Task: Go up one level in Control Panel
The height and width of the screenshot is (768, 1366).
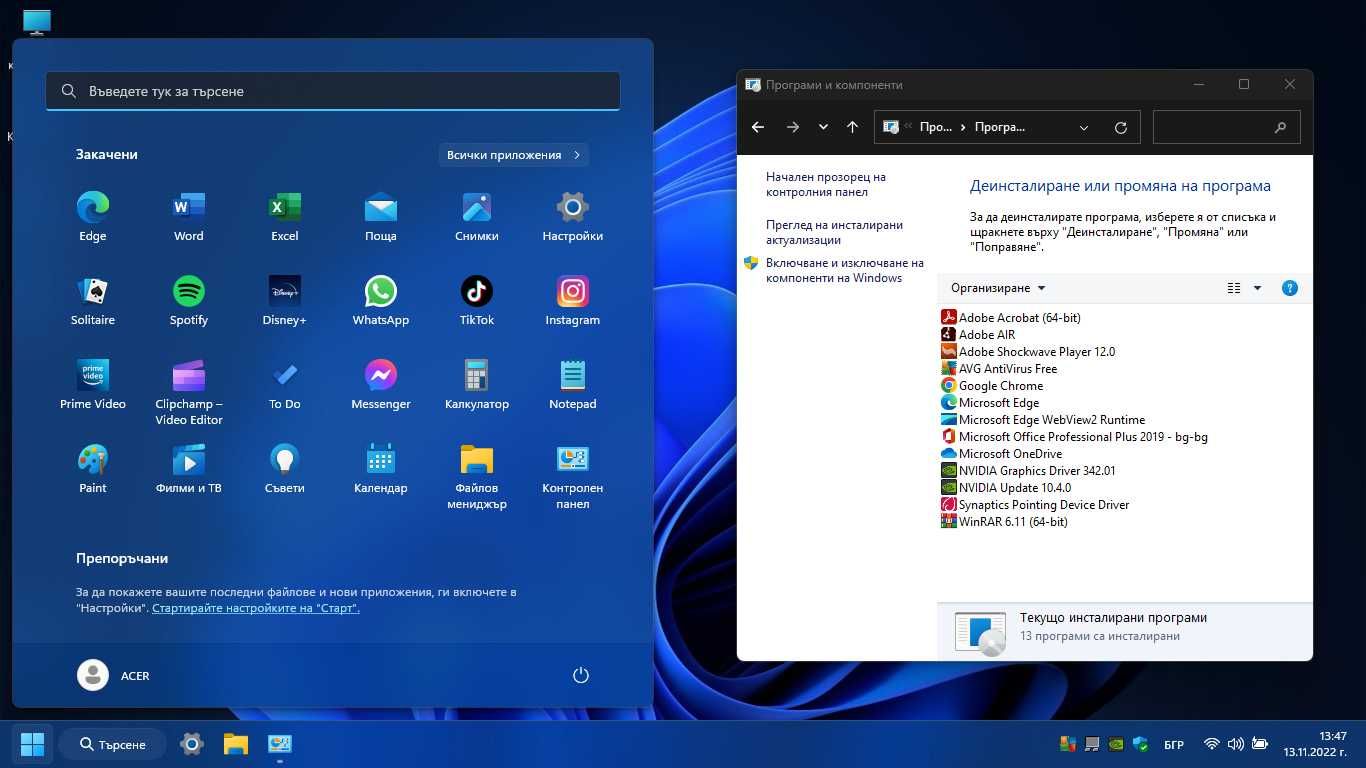Action: (852, 127)
